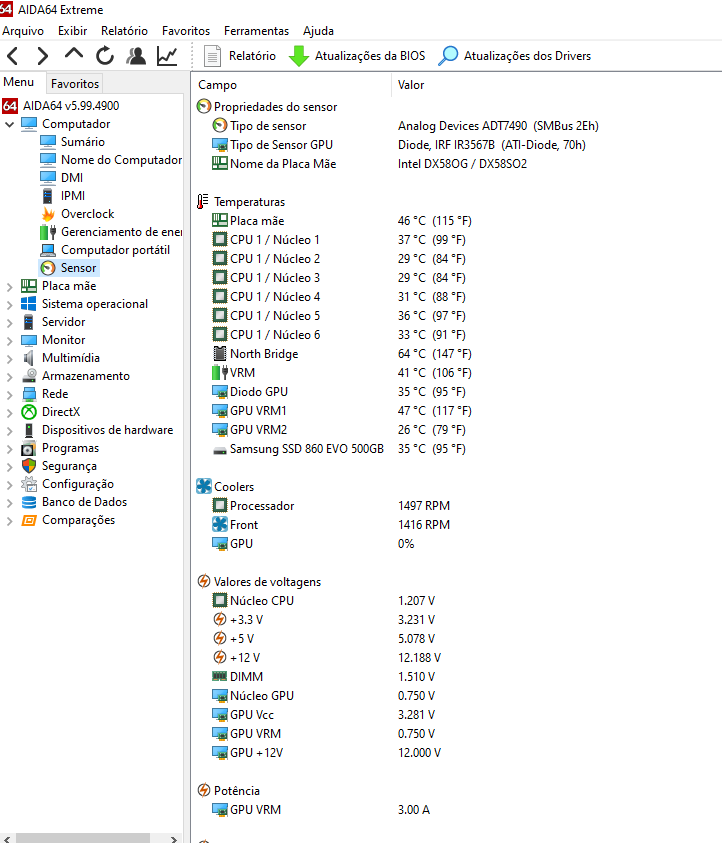The image size is (722, 843).
Task: Open the Relatório menu in menu bar
Action: (124, 31)
